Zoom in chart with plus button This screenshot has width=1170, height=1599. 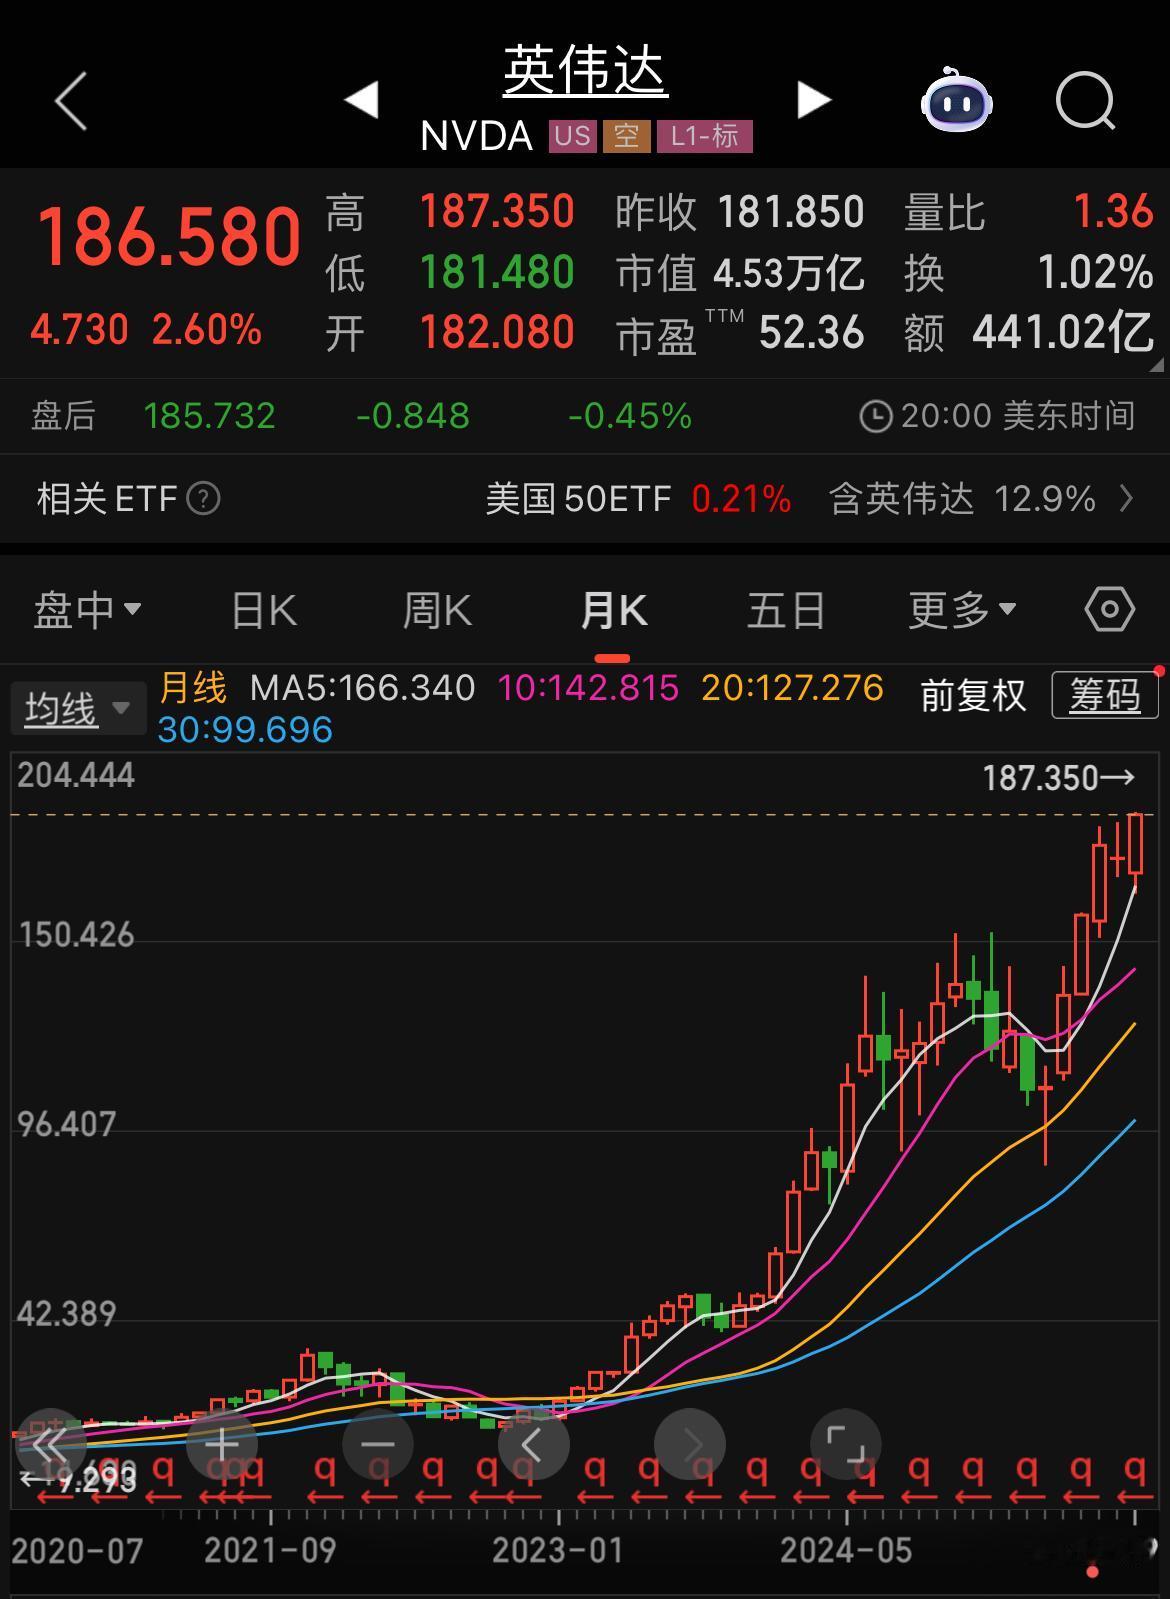pos(222,1444)
